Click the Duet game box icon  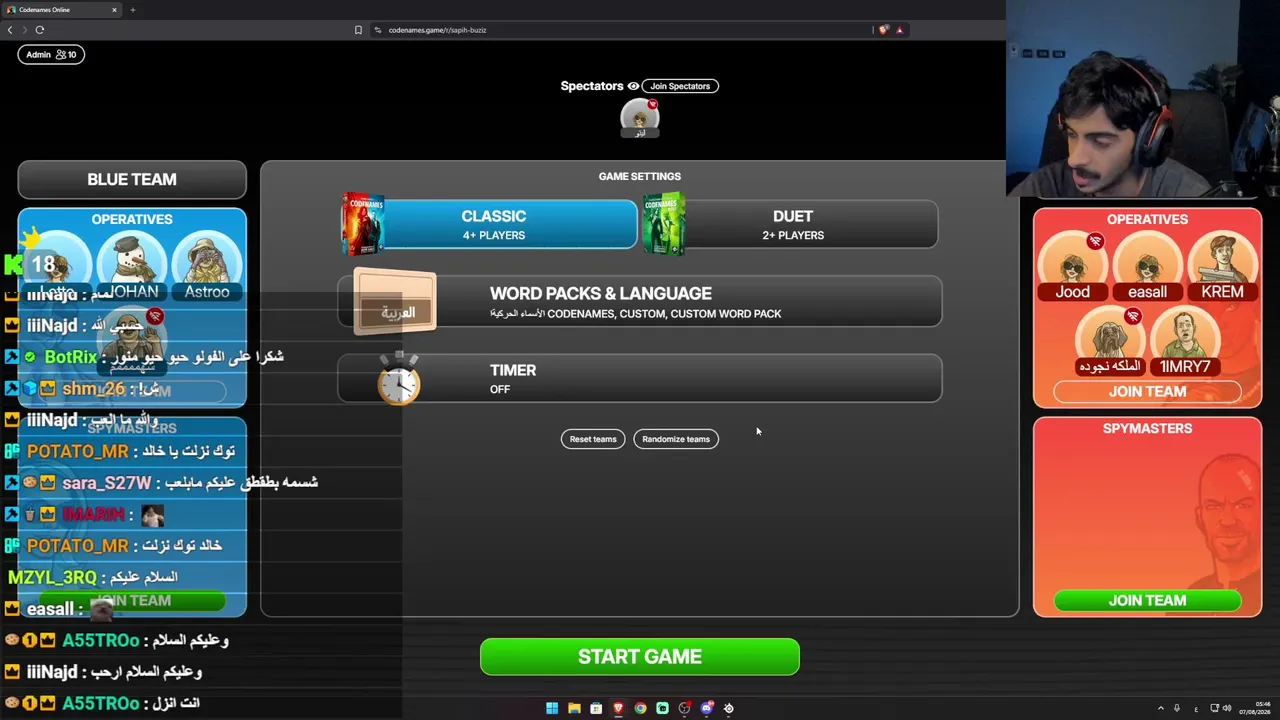663,224
